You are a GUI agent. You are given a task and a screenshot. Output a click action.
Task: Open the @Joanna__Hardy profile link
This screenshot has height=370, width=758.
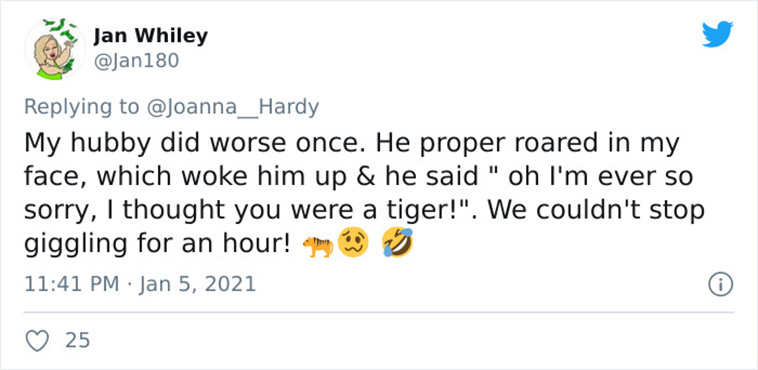[232, 107]
